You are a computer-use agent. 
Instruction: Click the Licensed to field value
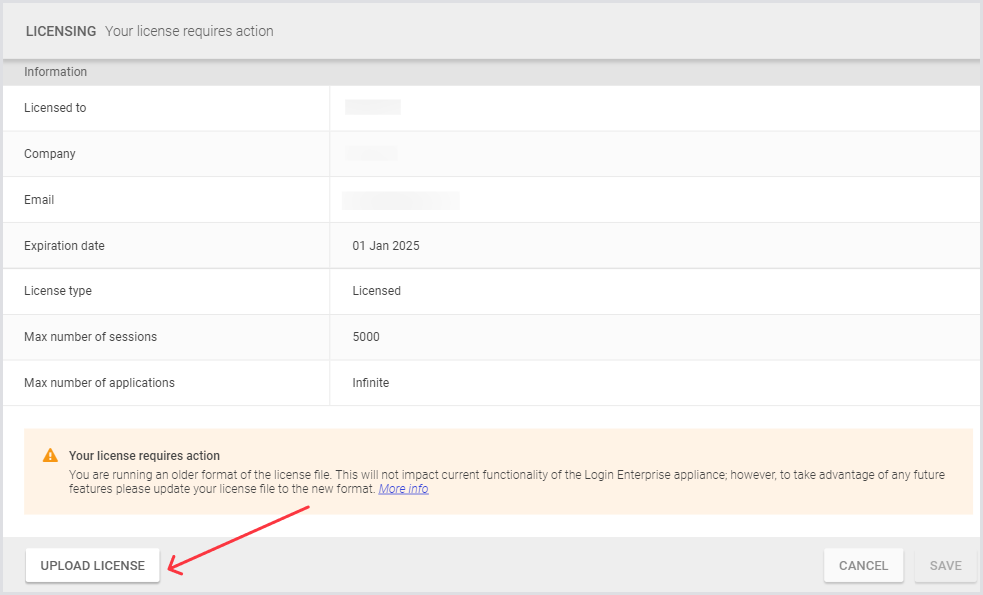coord(370,107)
